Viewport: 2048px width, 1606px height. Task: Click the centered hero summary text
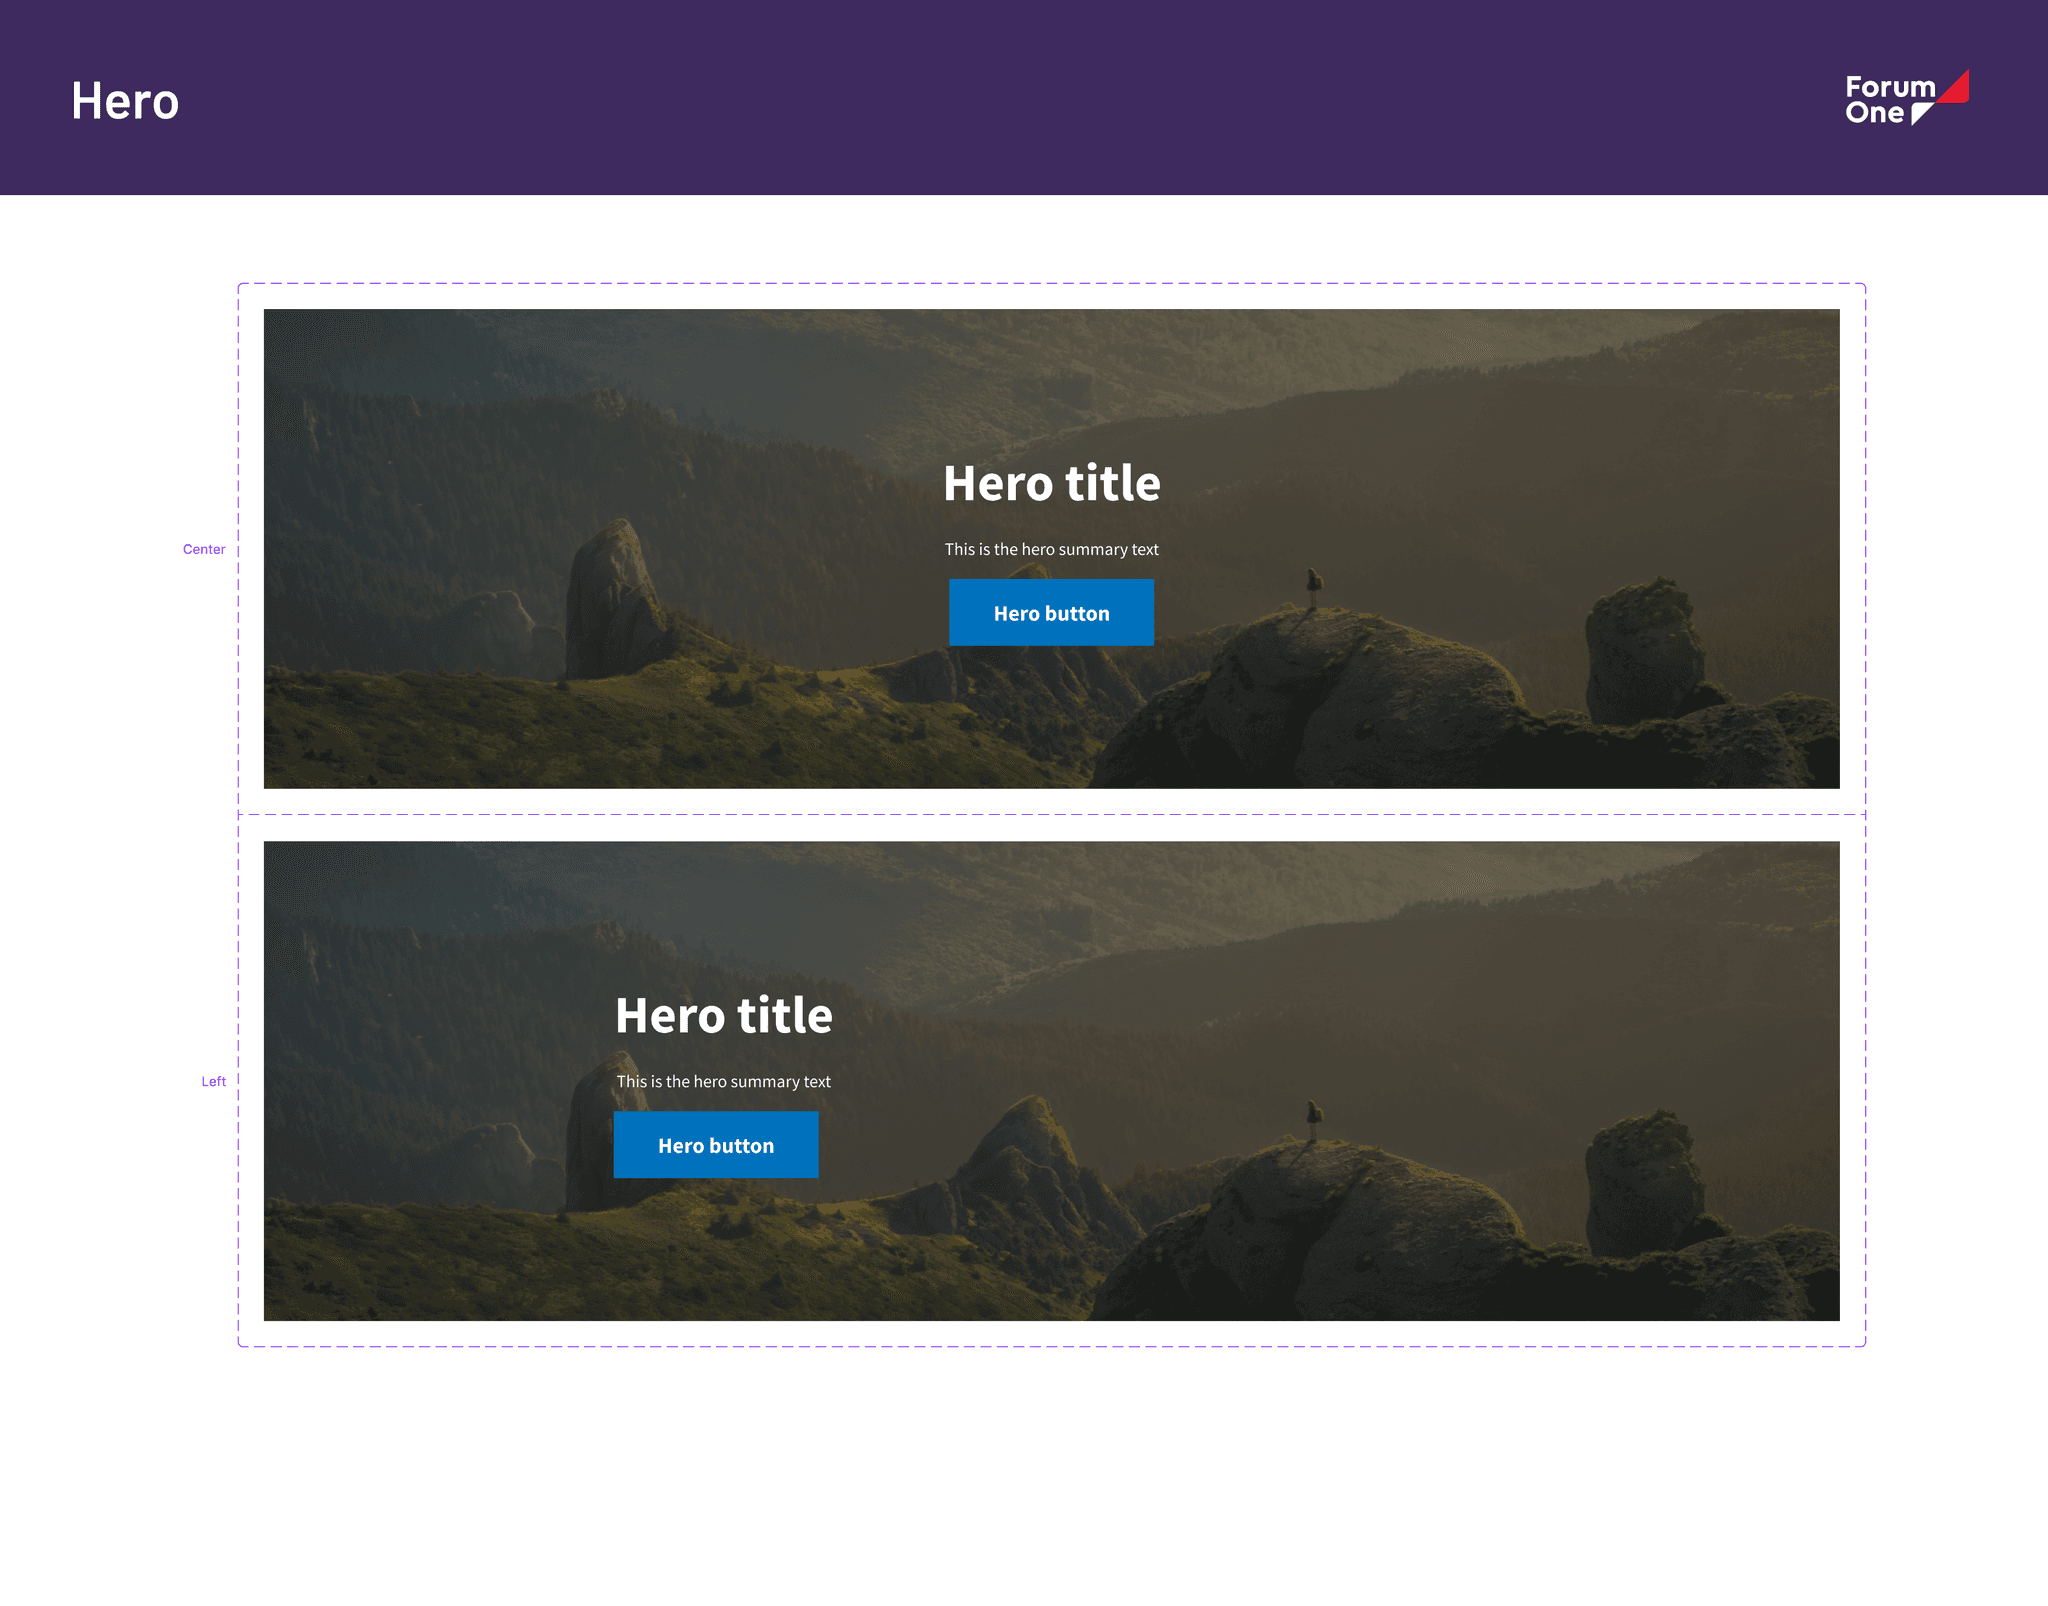(x=1051, y=549)
